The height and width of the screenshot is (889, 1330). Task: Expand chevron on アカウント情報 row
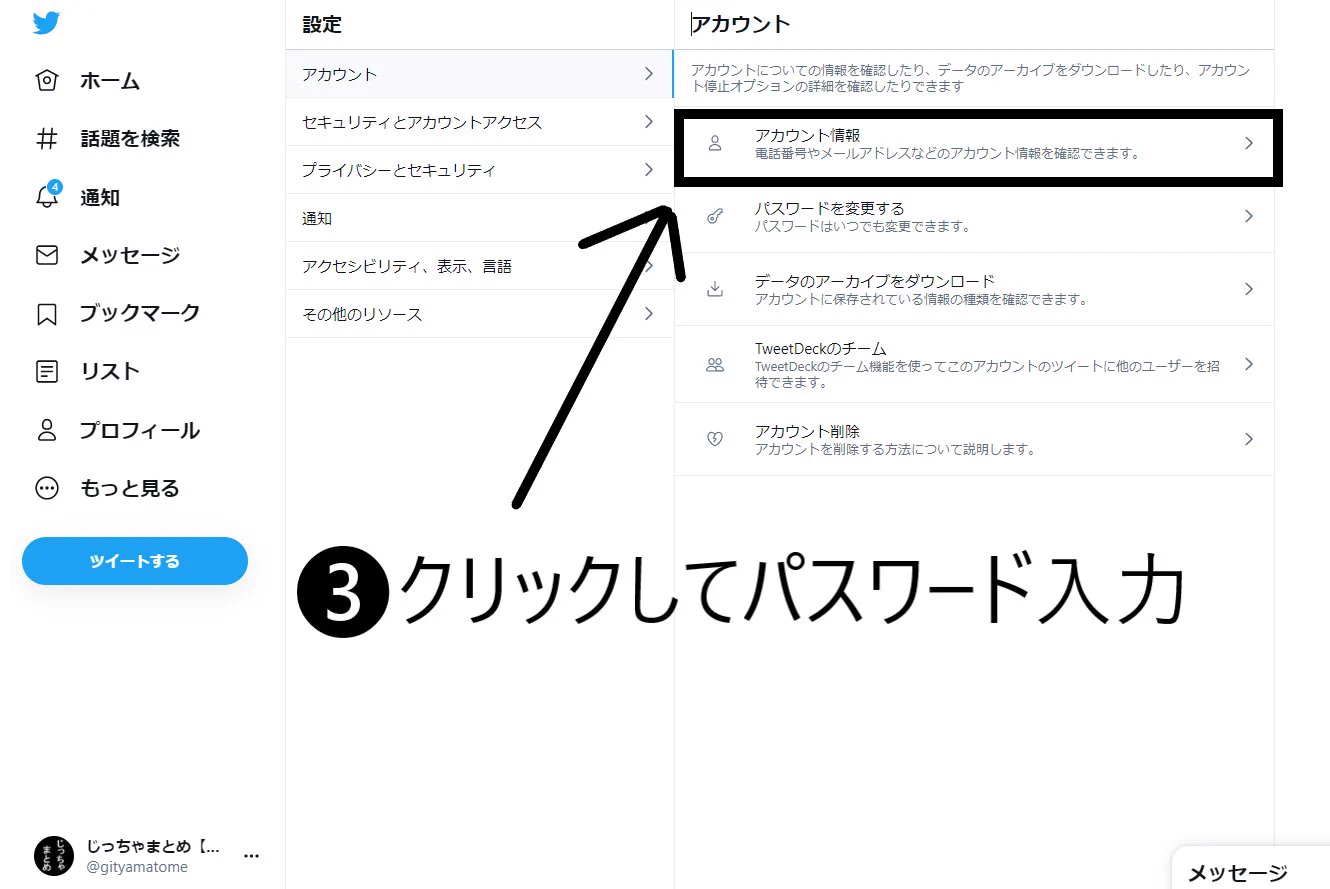pos(1248,144)
